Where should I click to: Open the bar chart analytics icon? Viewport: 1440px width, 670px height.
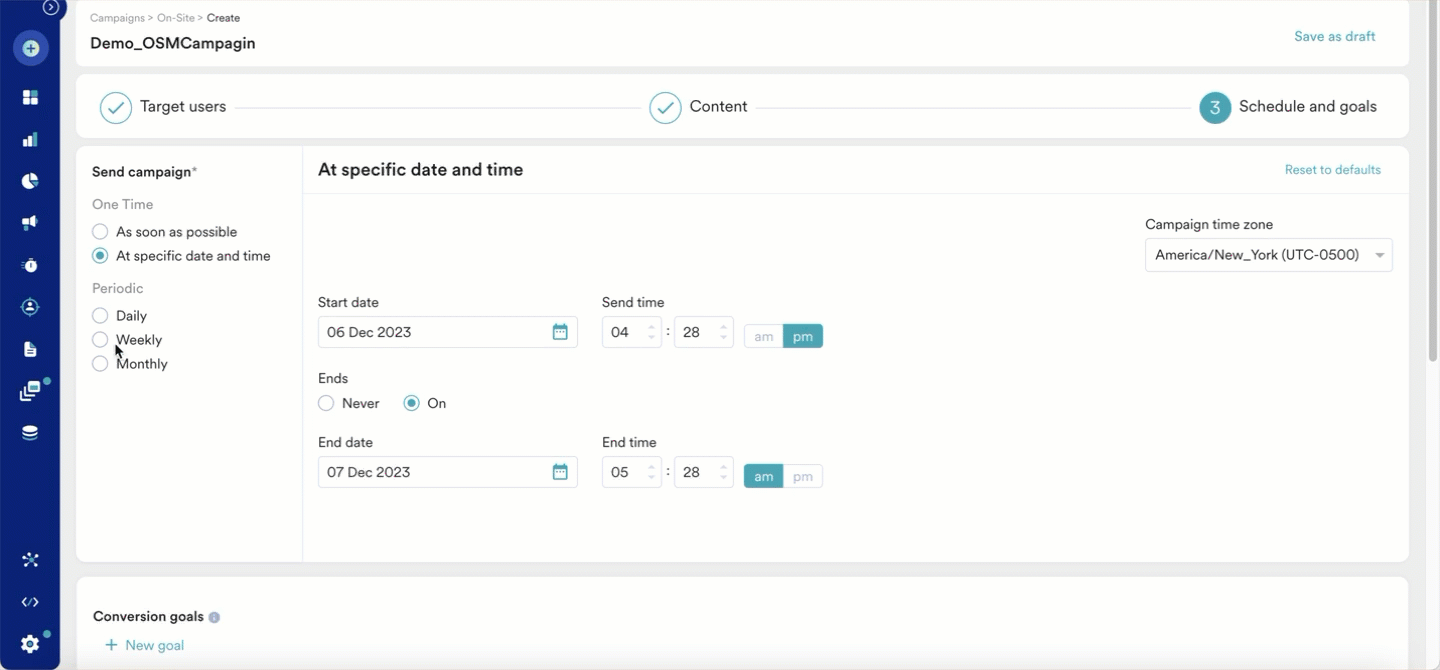[x=30, y=139]
